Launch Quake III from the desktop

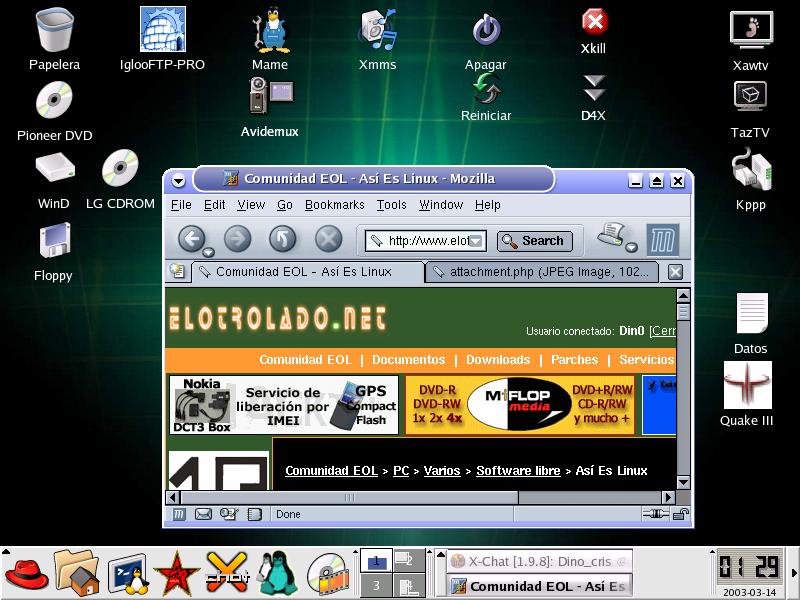pyautogui.click(x=747, y=385)
